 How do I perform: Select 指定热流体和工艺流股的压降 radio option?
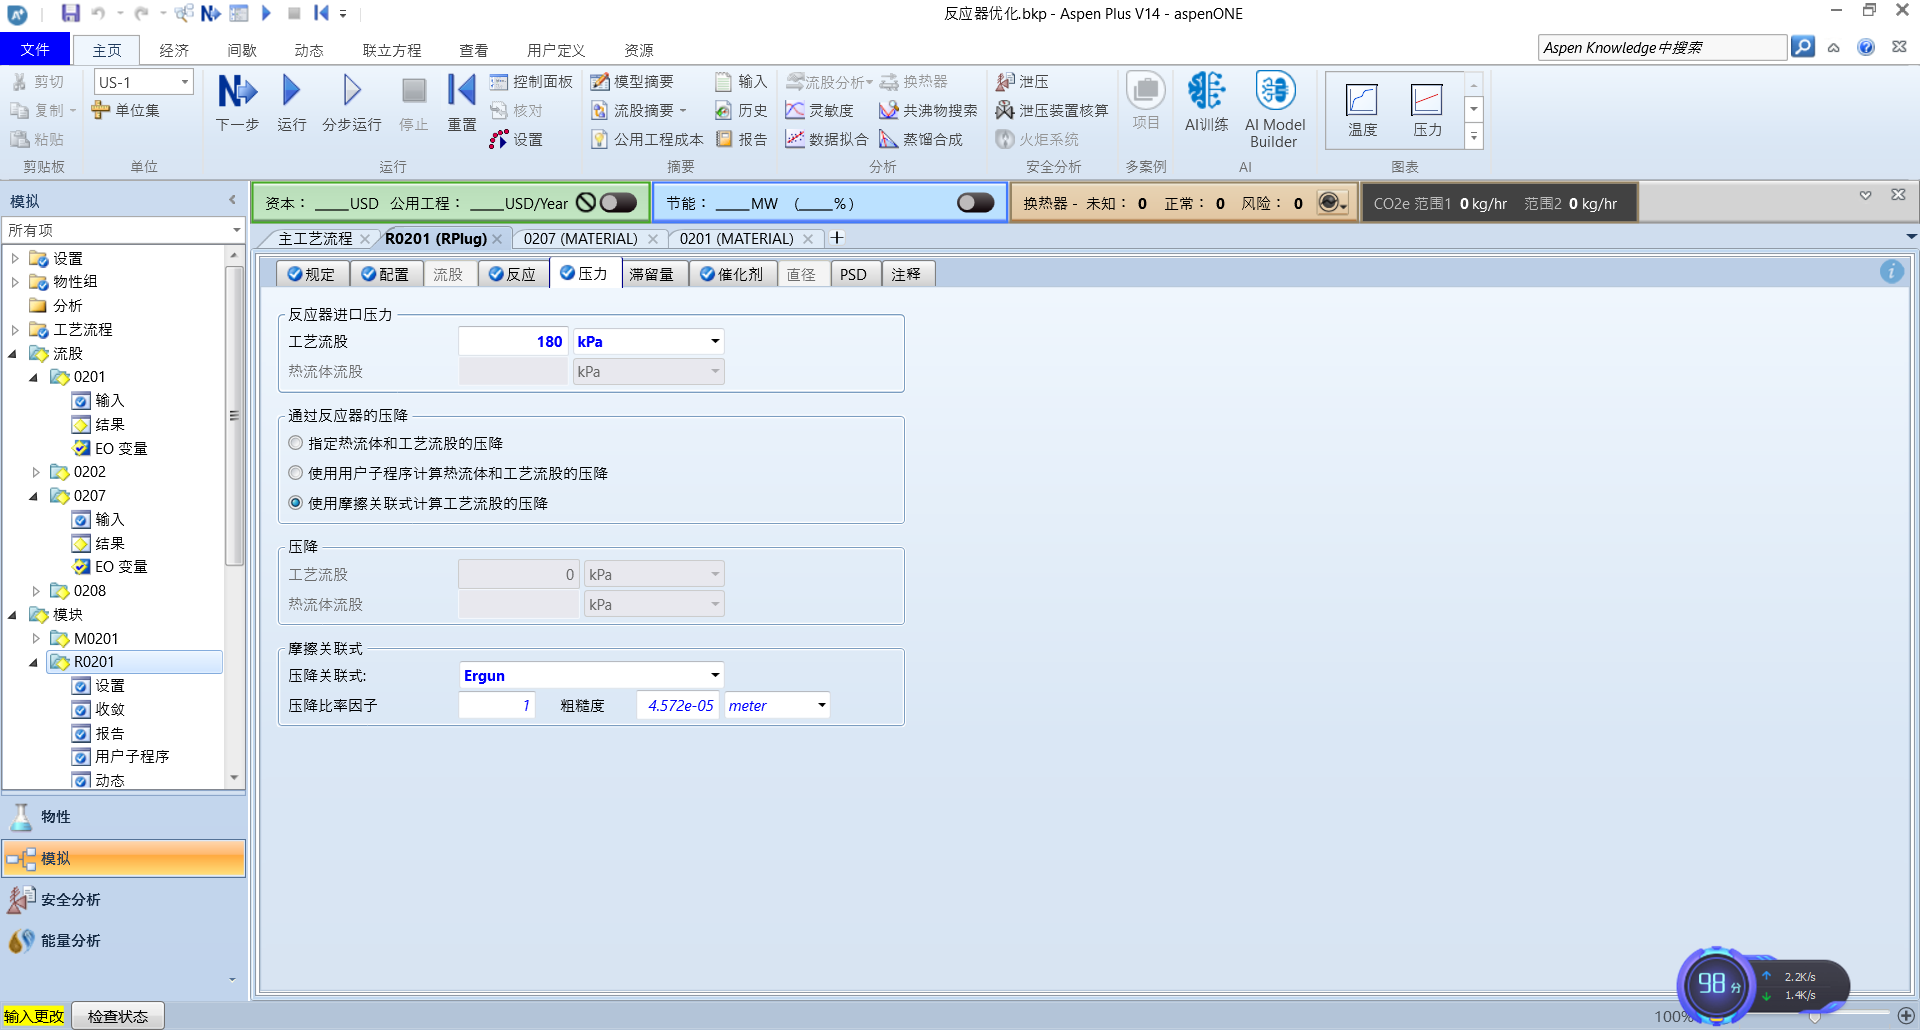pos(296,443)
